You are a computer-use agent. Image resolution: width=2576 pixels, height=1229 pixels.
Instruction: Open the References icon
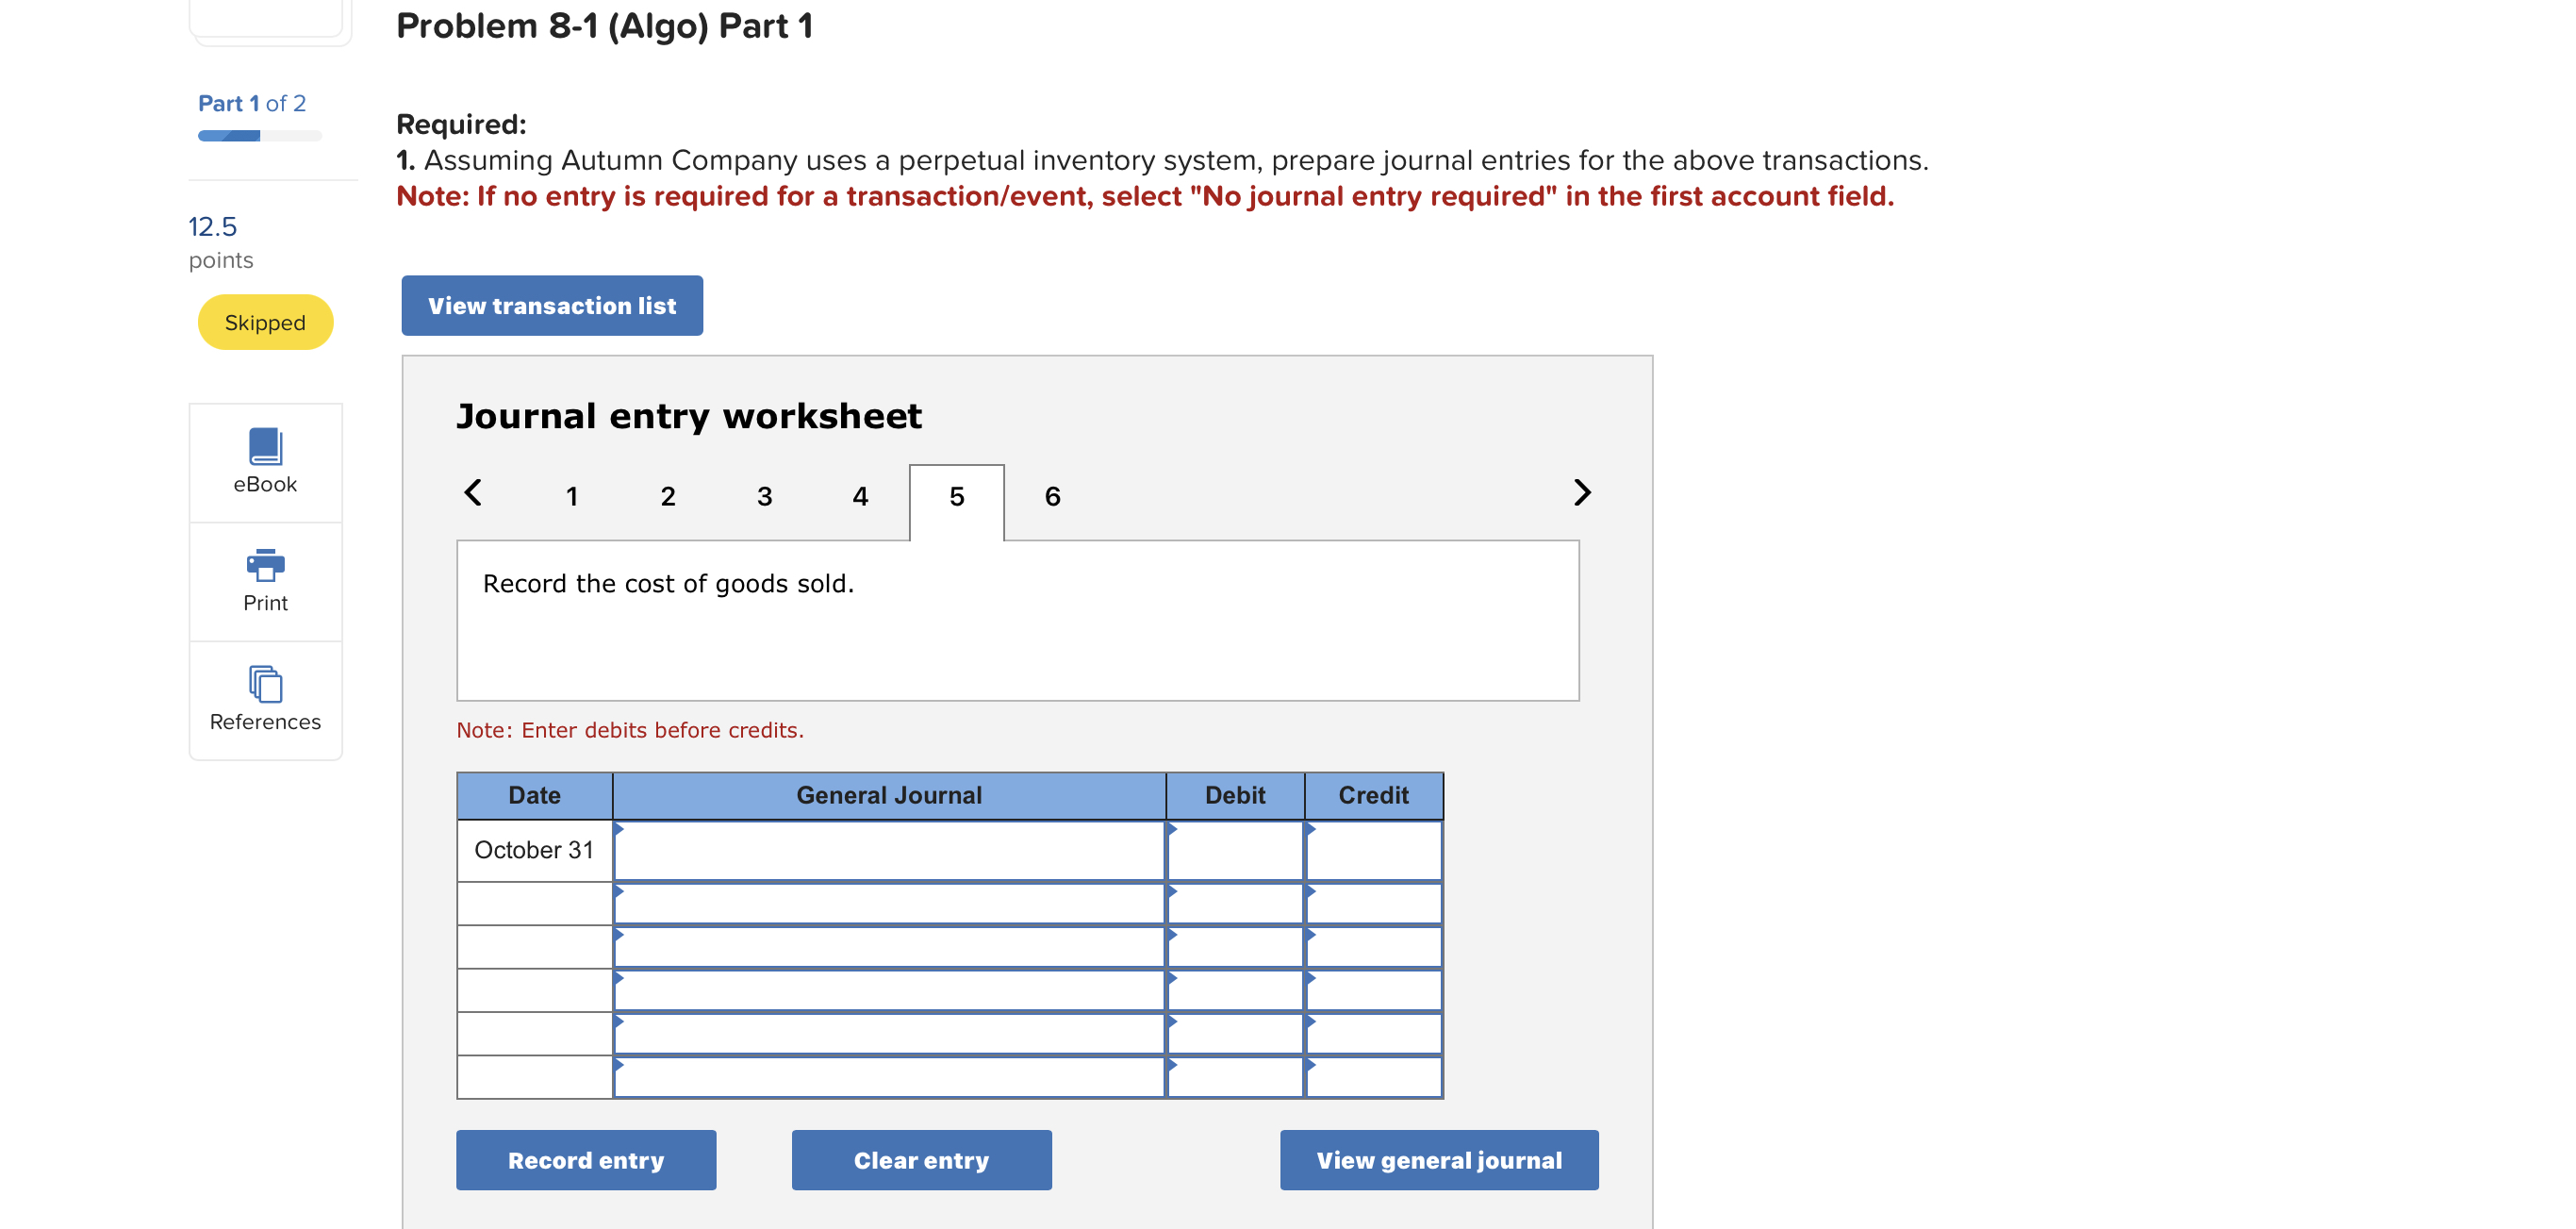click(x=265, y=685)
